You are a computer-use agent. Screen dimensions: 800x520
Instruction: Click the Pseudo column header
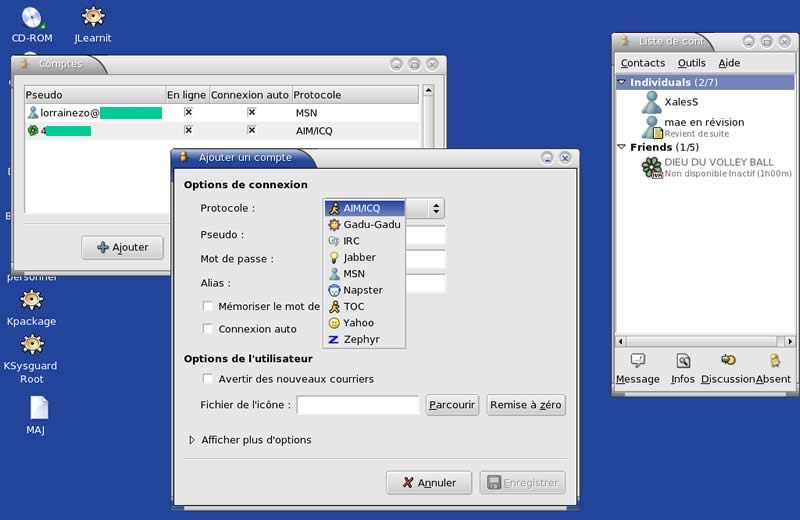click(95, 95)
